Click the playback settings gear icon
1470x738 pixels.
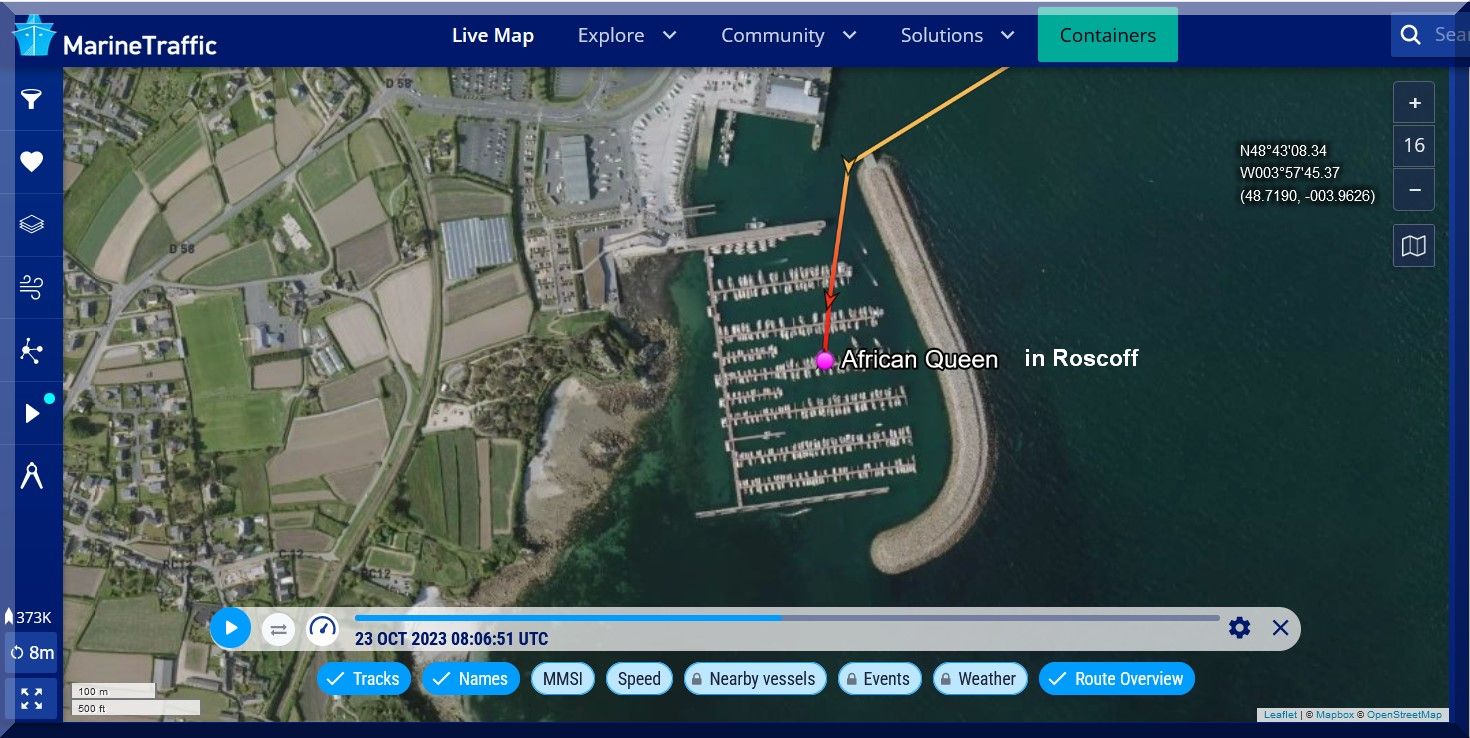1239,628
